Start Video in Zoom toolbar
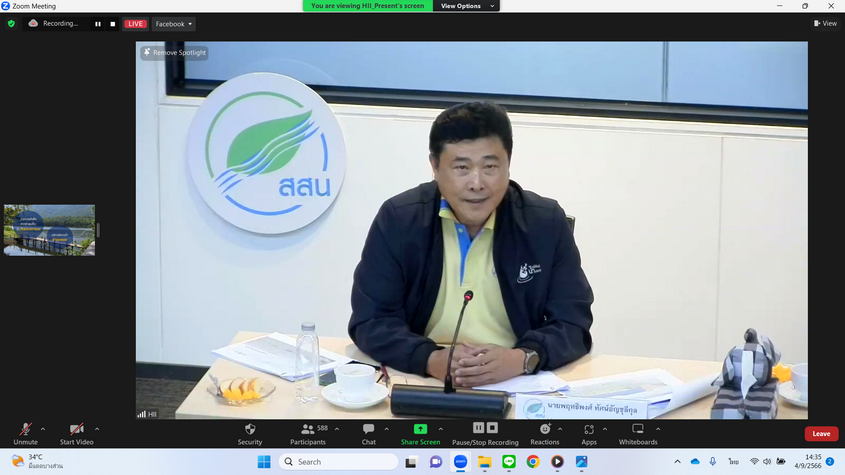845x475 pixels. (x=76, y=431)
